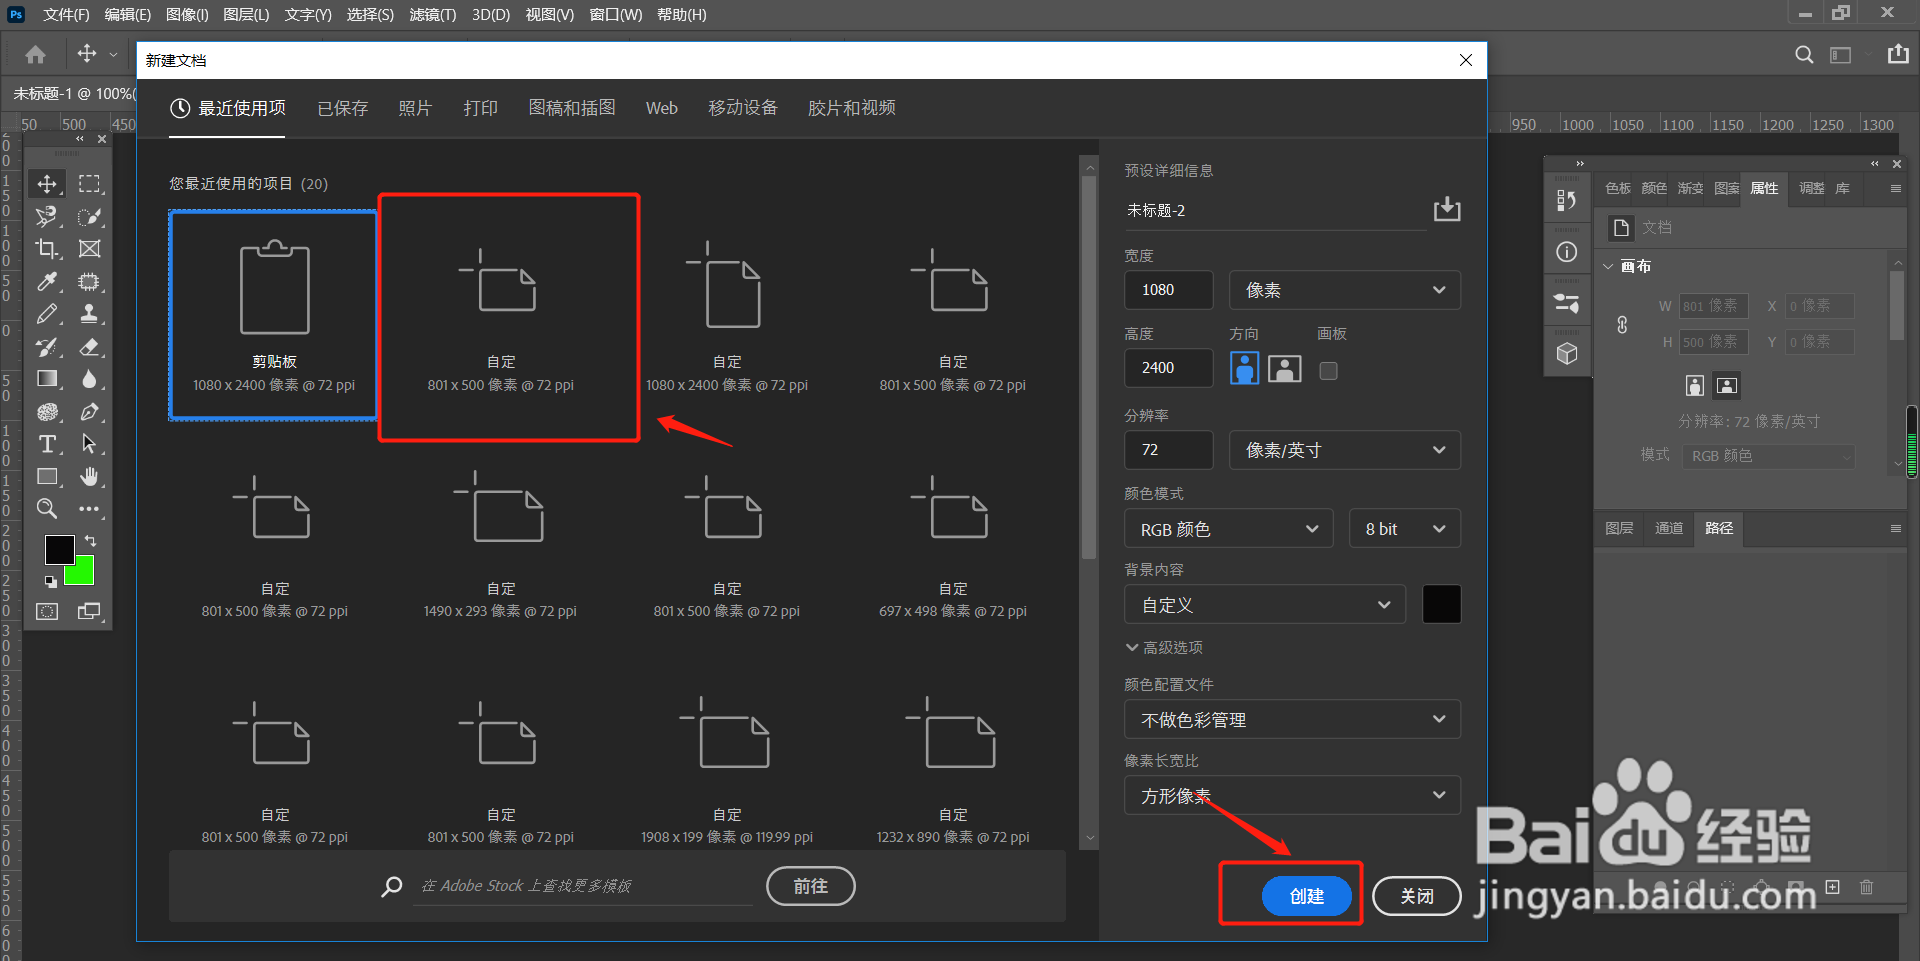Select the Spot Healing patch tool
This screenshot has width=1920, height=961.
coord(90,282)
